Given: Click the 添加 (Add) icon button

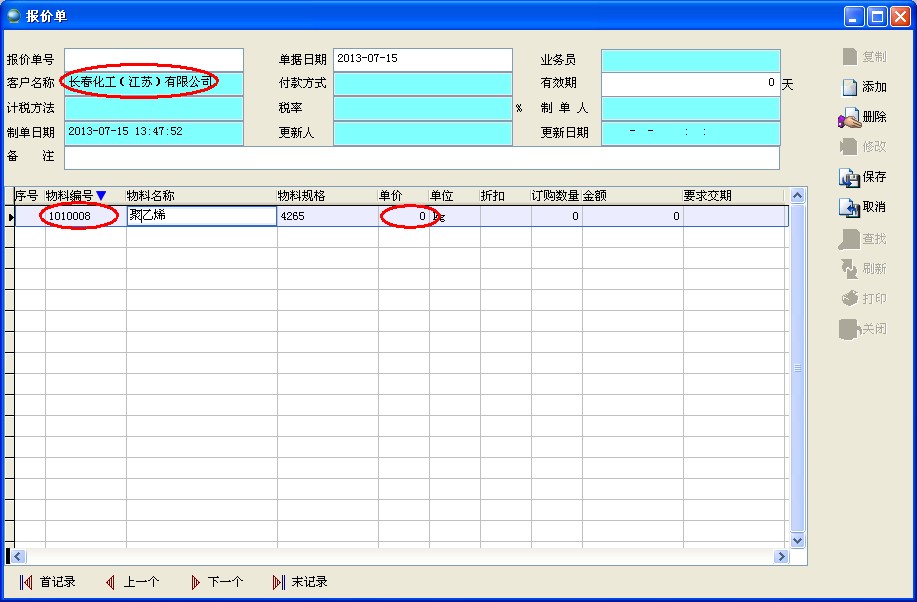Looking at the screenshot, I should pyautogui.click(x=864, y=87).
